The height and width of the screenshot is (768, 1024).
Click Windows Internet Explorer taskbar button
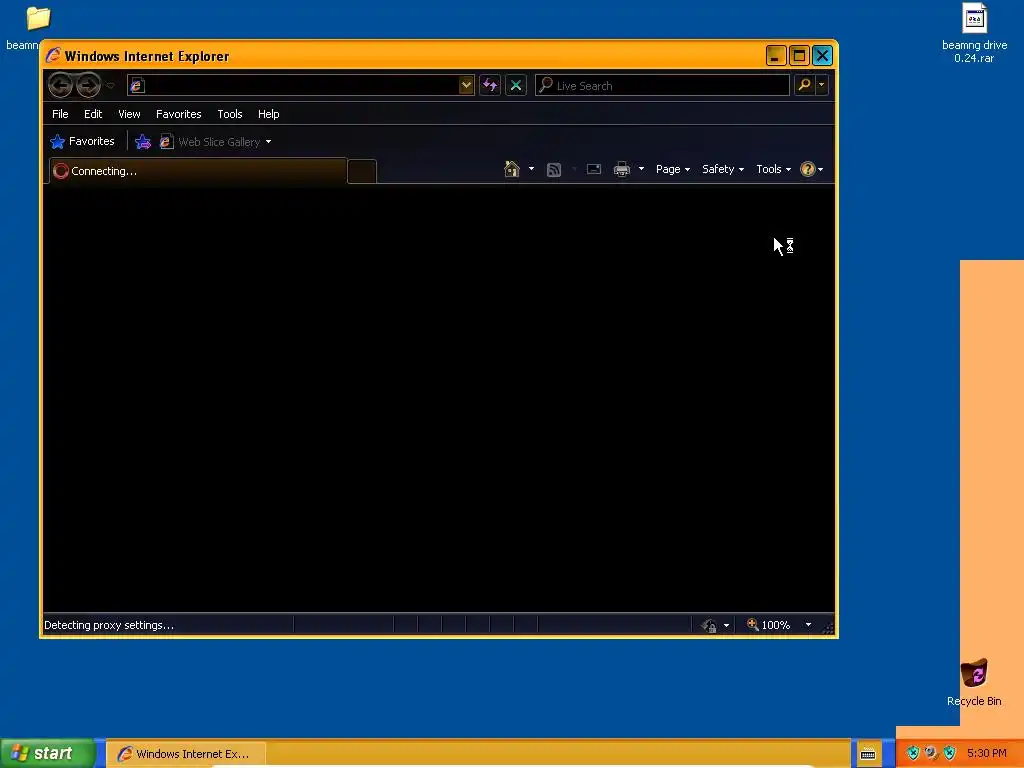[185, 754]
